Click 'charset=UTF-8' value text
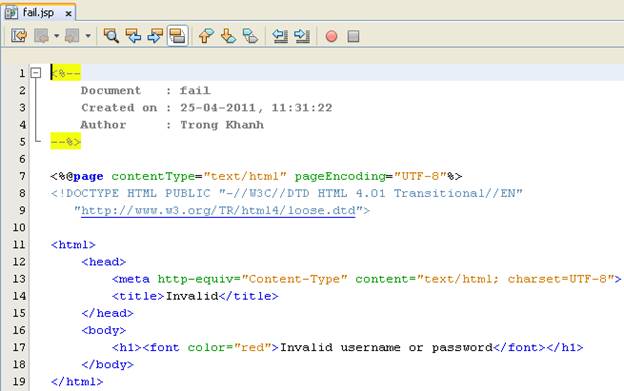Screen dimensions: 624x391 [557, 279]
